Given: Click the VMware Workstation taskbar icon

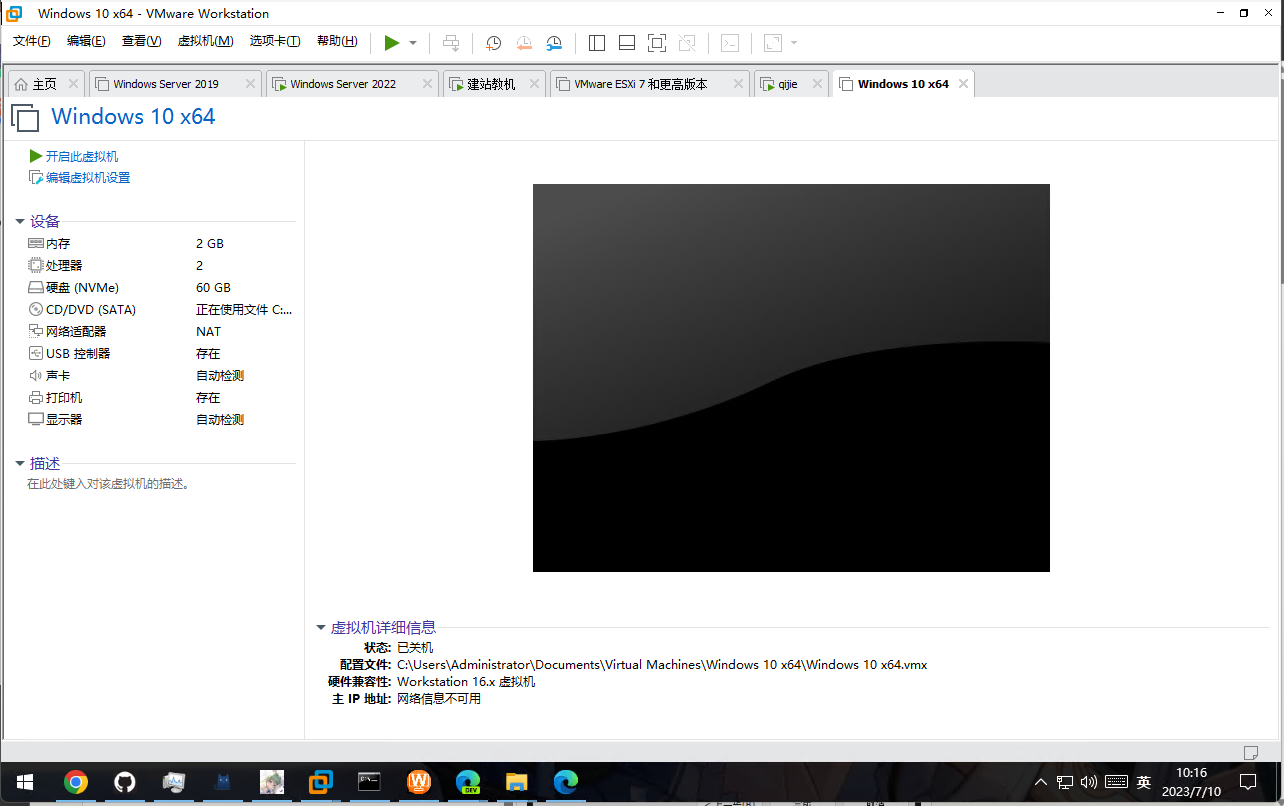Looking at the screenshot, I should click(x=321, y=782).
